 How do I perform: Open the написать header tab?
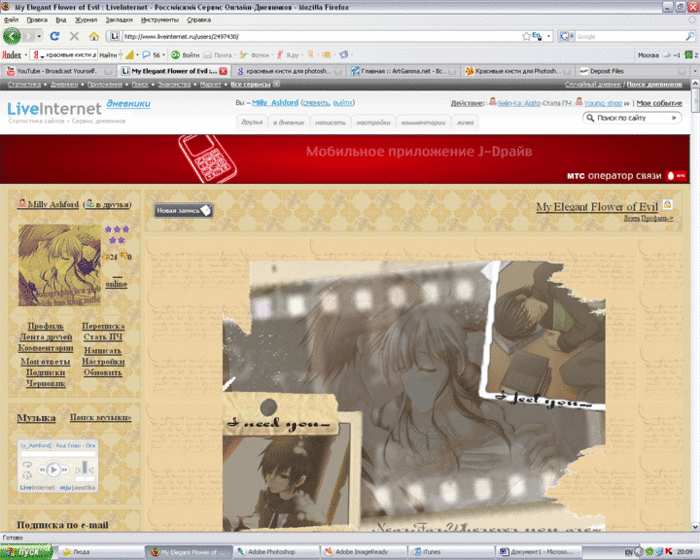click(330, 122)
